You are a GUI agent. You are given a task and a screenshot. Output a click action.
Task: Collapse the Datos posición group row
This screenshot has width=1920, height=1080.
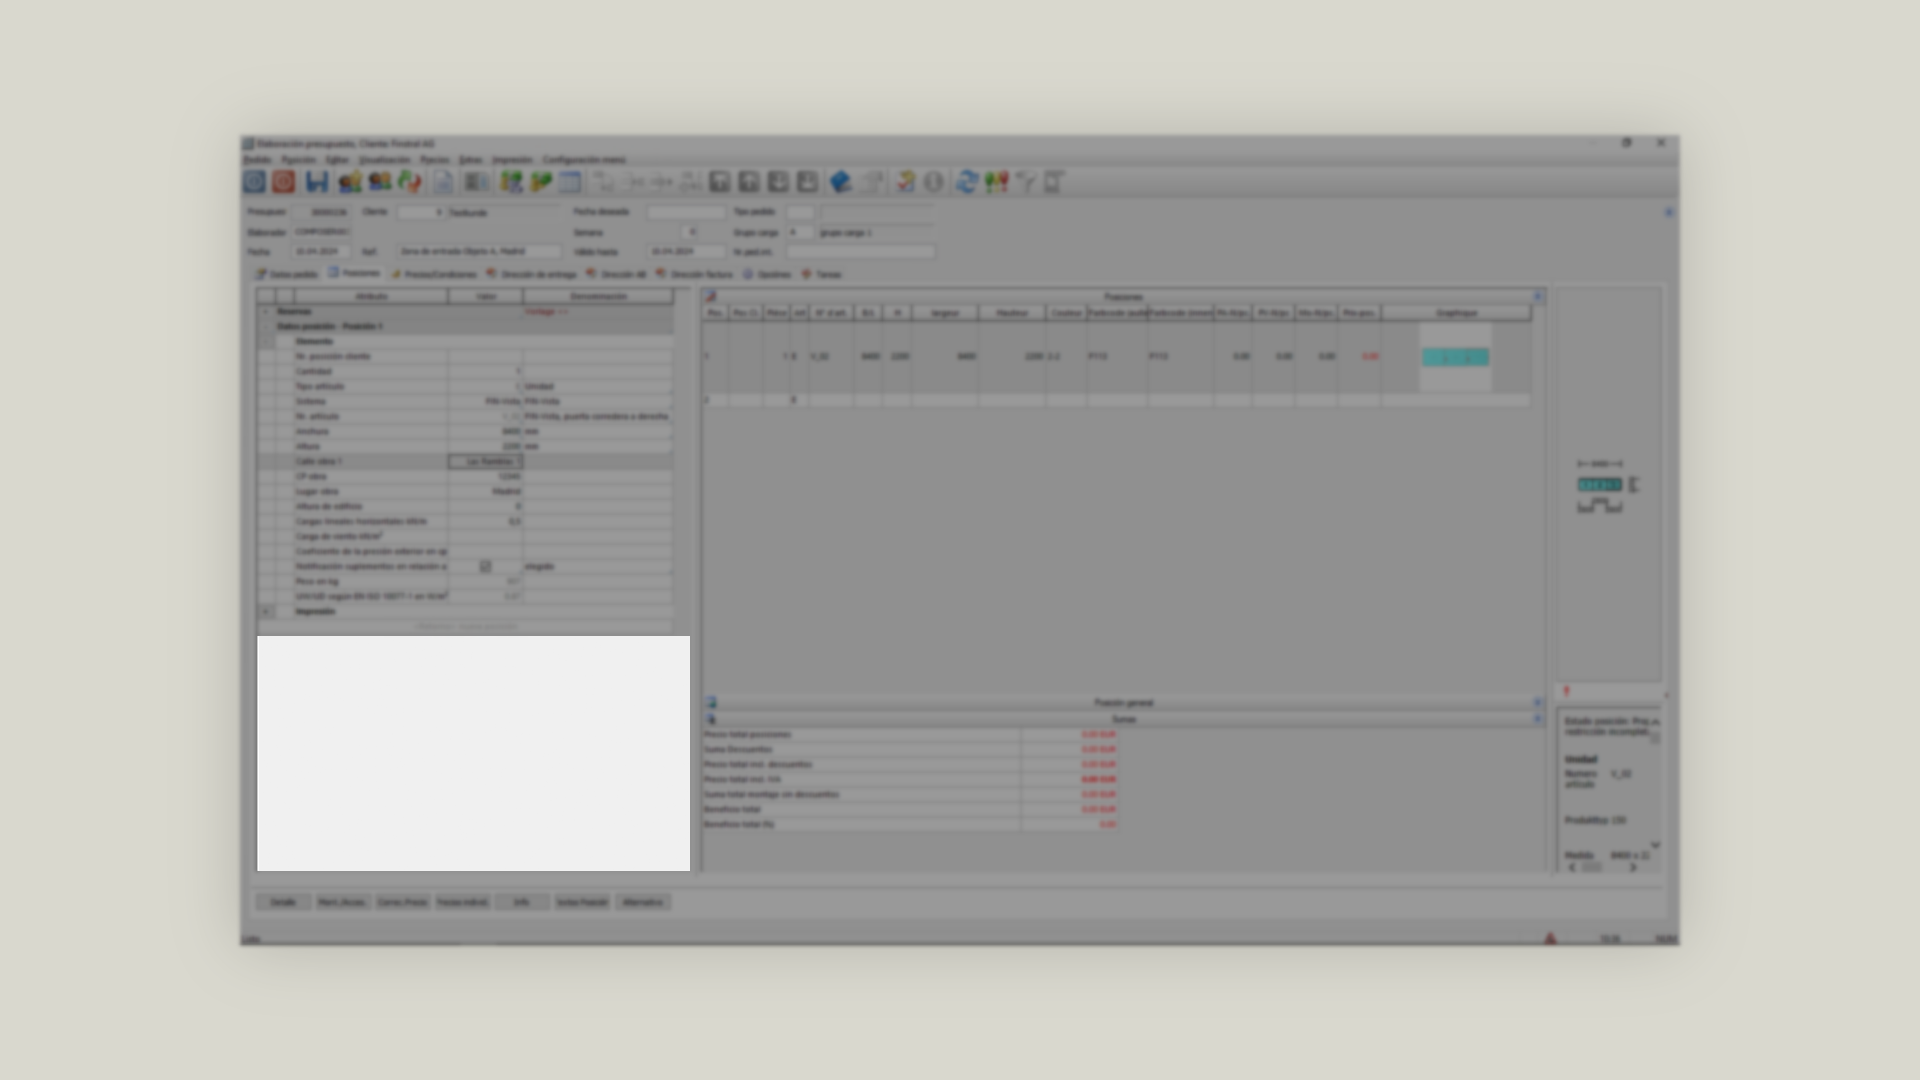(266, 327)
